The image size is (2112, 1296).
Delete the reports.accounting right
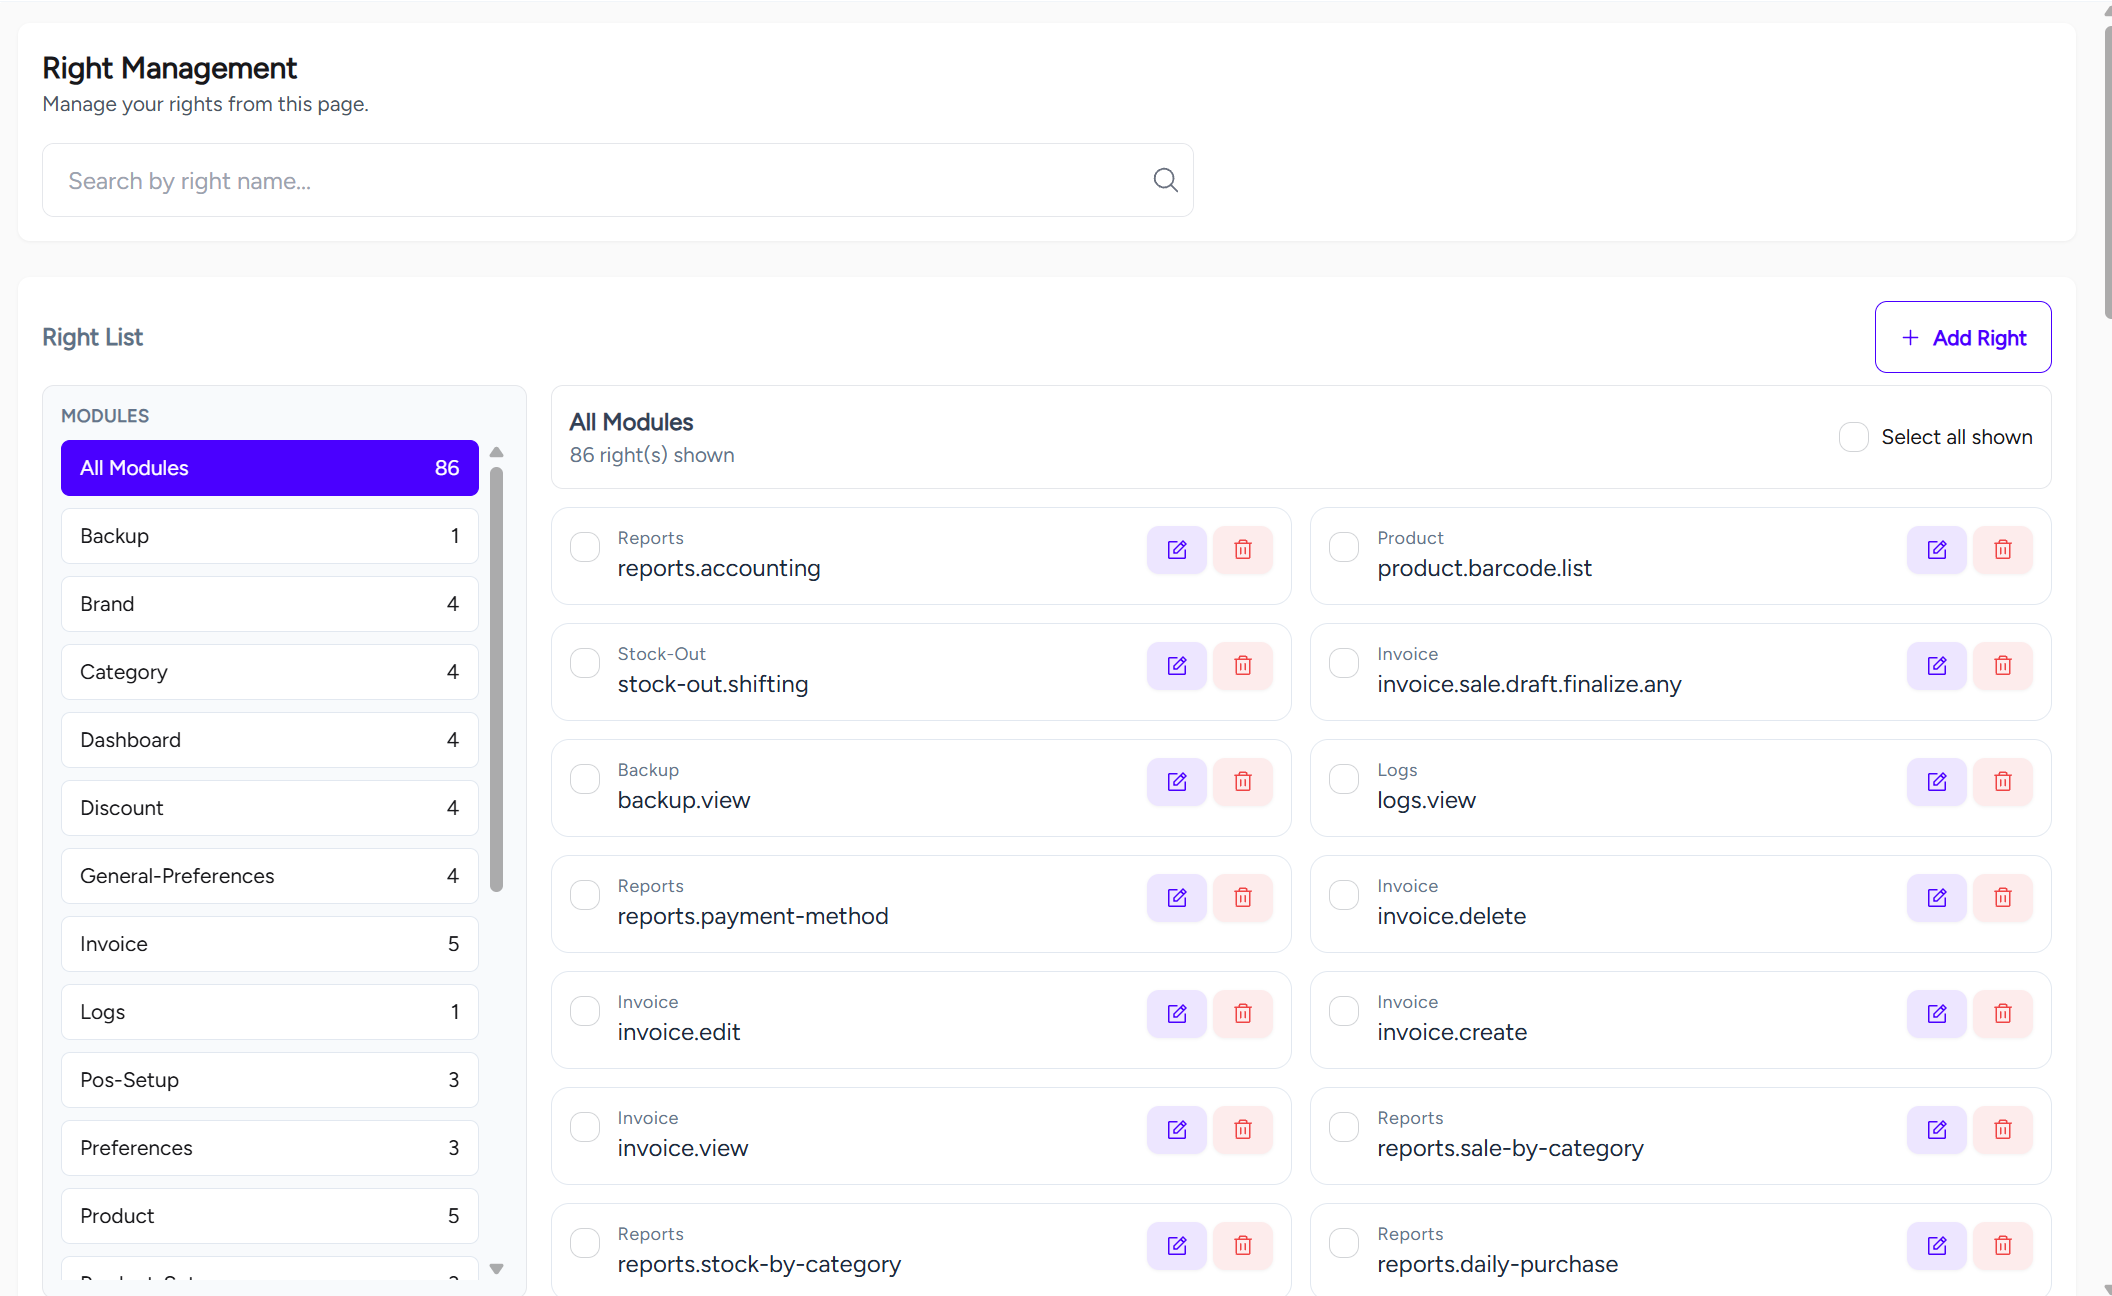point(1243,550)
